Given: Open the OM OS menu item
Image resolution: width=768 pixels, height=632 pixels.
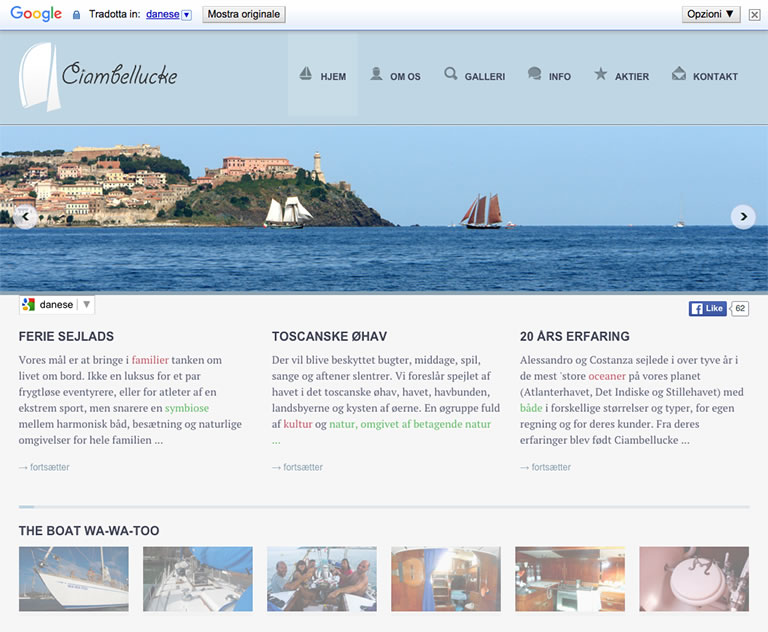Looking at the screenshot, I should [x=395, y=75].
